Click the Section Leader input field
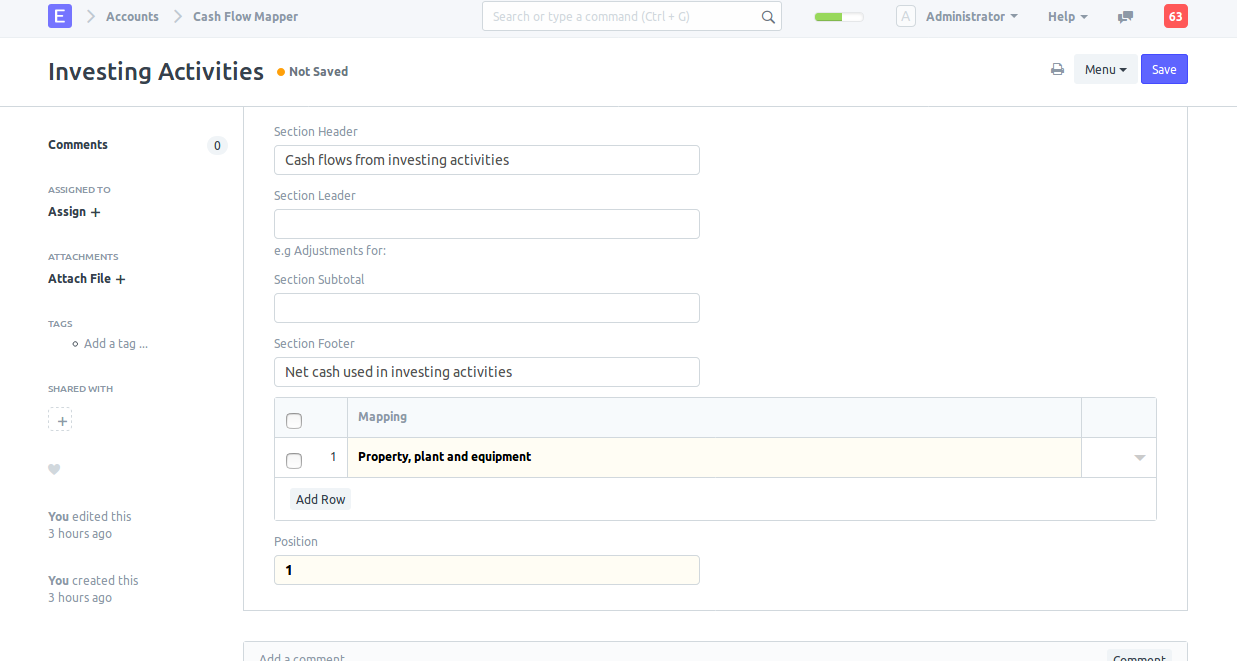 click(486, 224)
